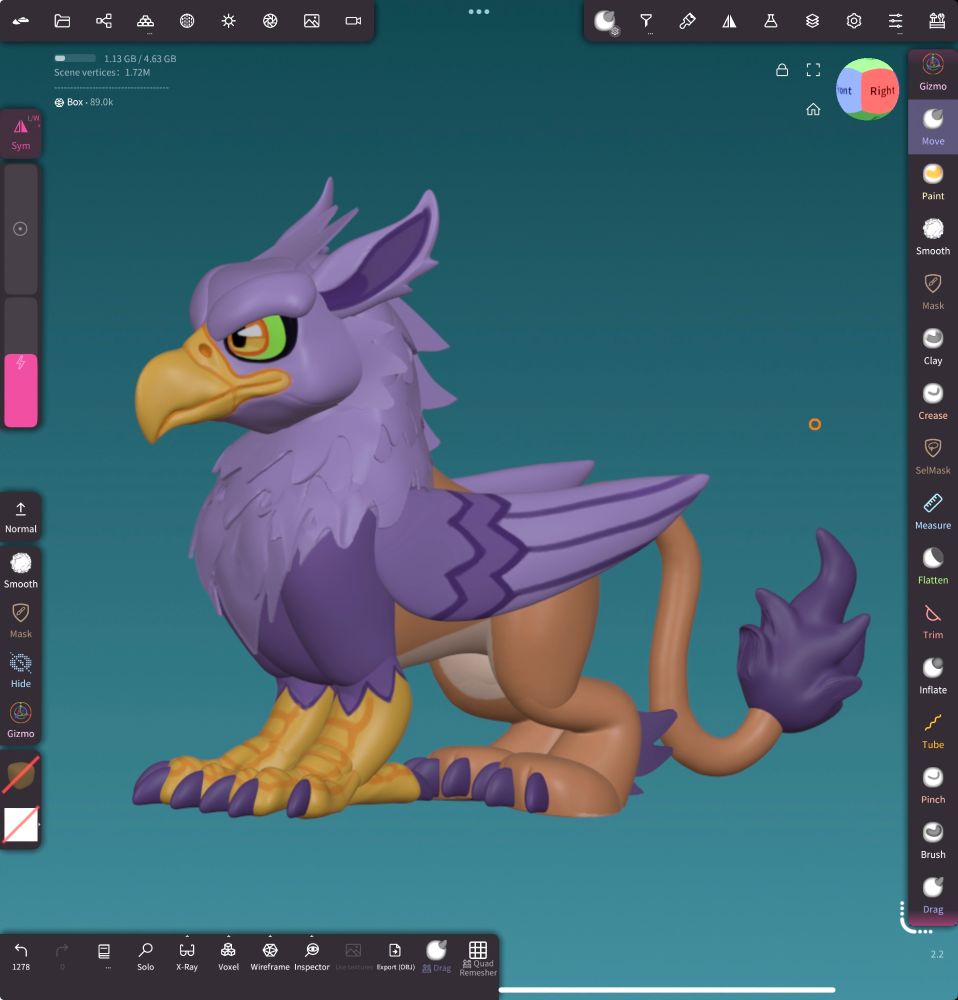Image resolution: width=958 pixels, height=1000 pixels.
Task: Select the Clay tool
Action: tap(932, 346)
